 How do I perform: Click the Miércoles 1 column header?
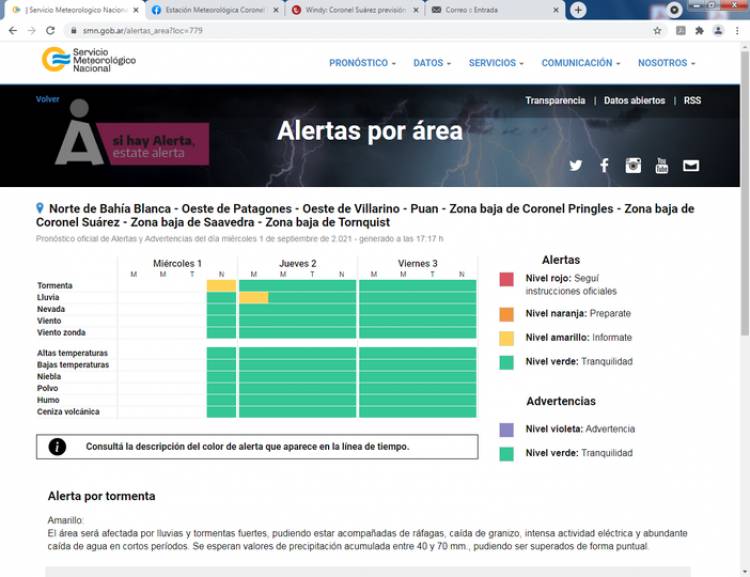tap(177, 263)
